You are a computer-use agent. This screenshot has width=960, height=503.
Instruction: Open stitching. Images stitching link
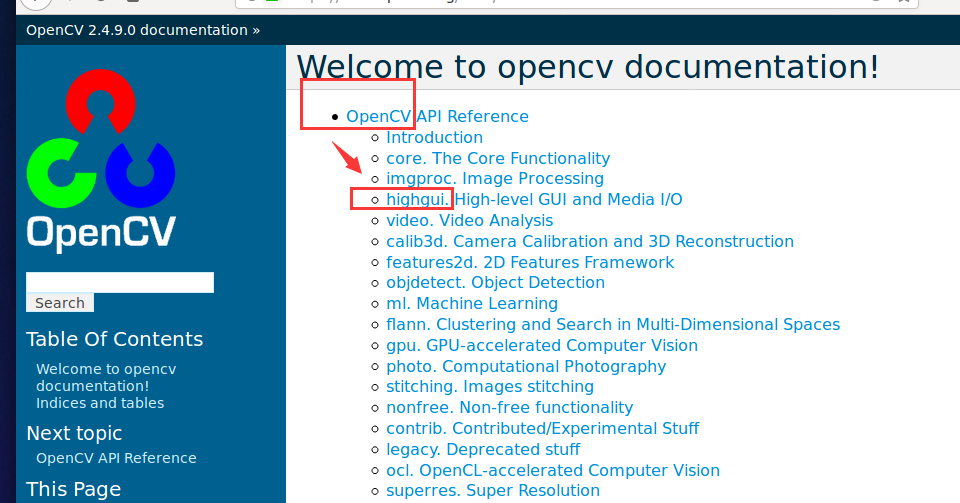tap(490, 387)
